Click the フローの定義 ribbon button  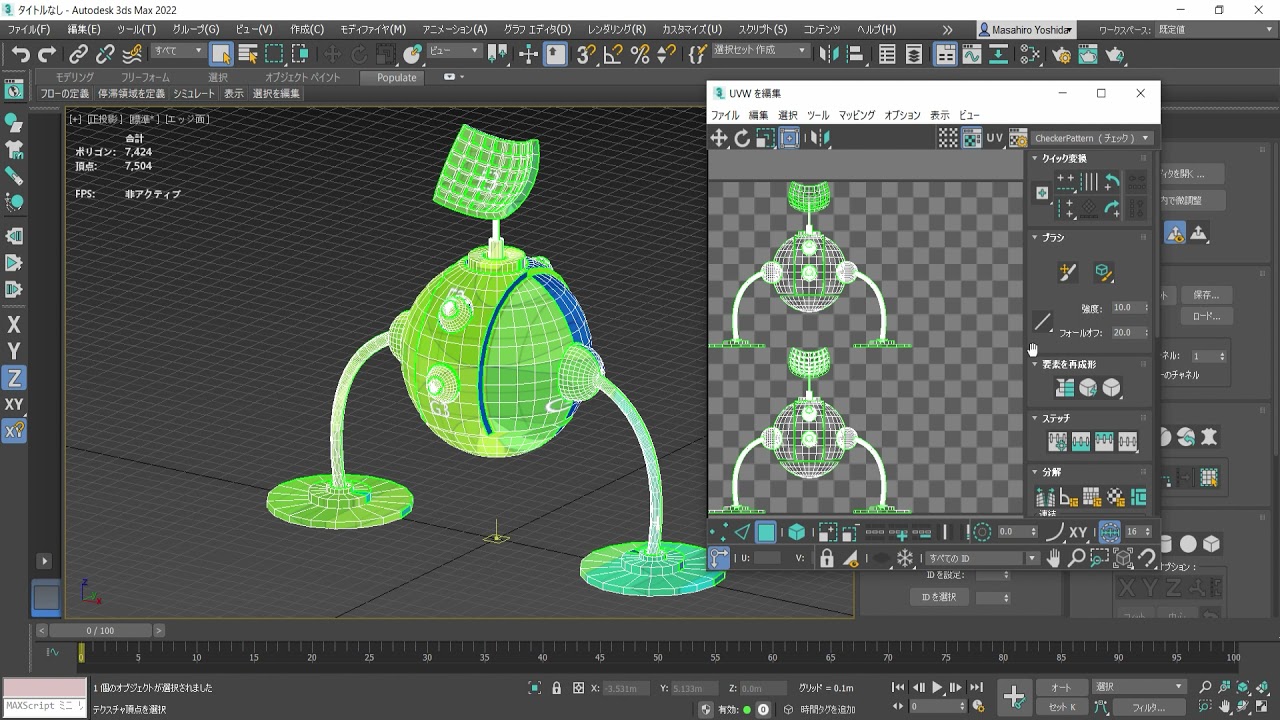(x=64, y=93)
